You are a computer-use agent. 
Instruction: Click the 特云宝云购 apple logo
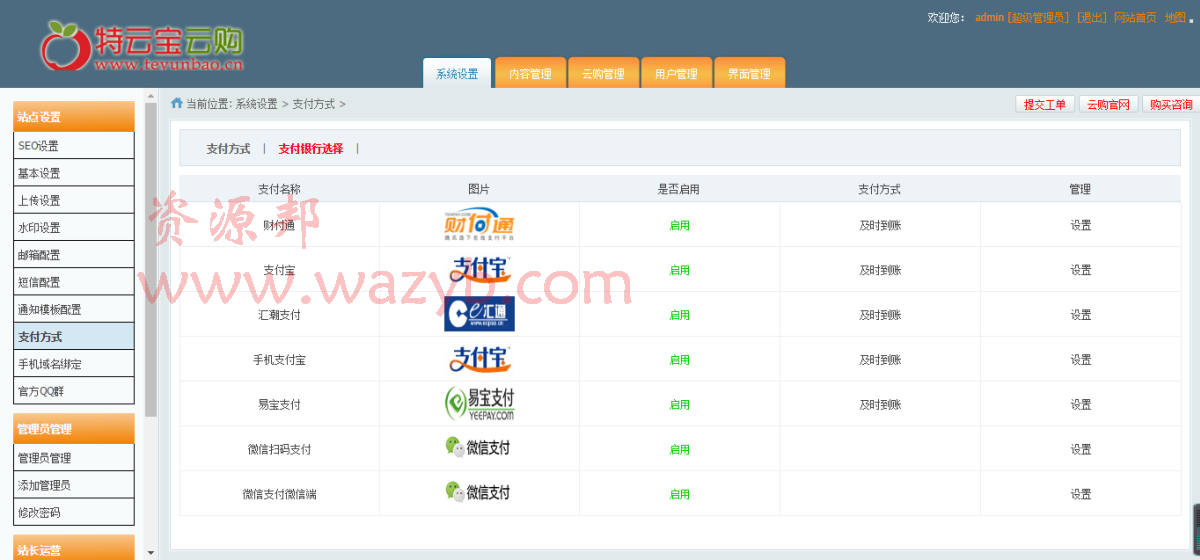click(x=65, y=45)
